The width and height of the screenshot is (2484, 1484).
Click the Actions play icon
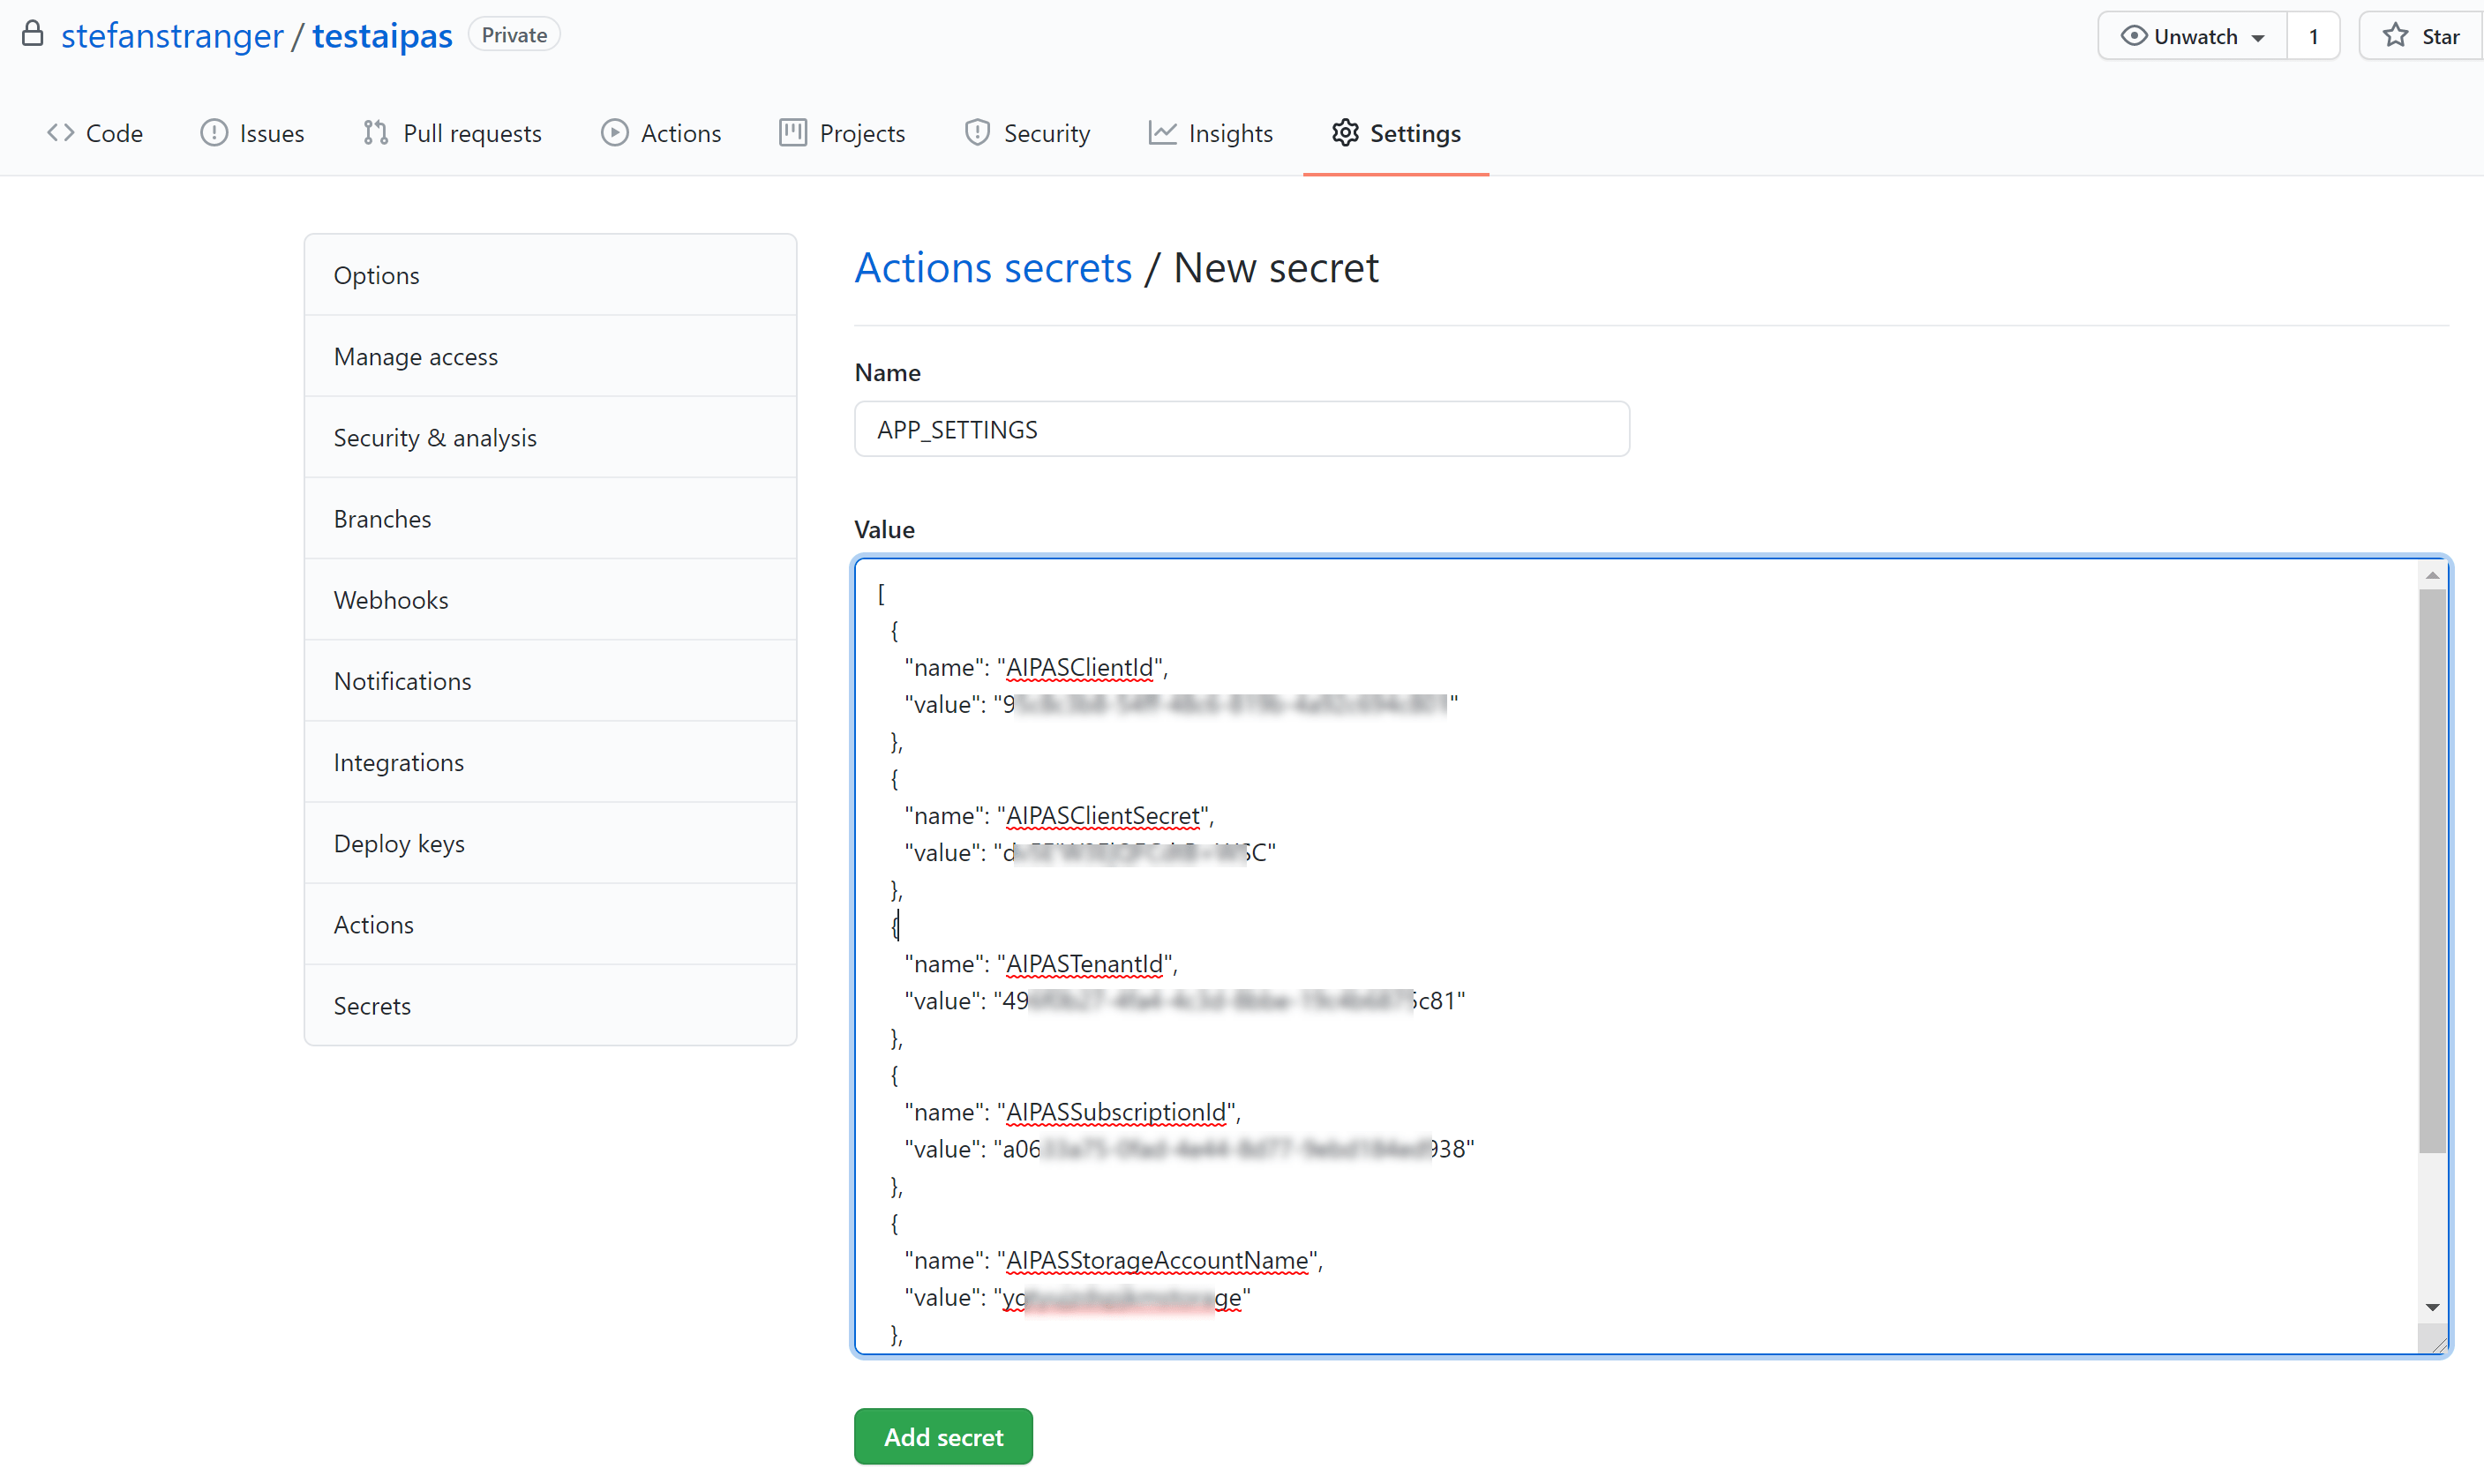(614, 133)
